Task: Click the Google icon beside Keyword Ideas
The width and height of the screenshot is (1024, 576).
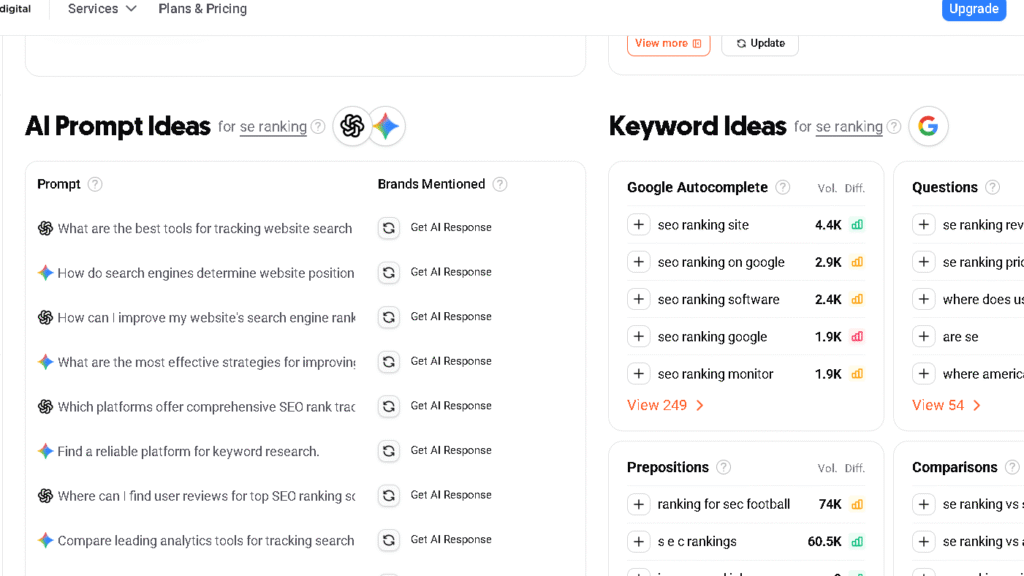Action: point(928,126)
